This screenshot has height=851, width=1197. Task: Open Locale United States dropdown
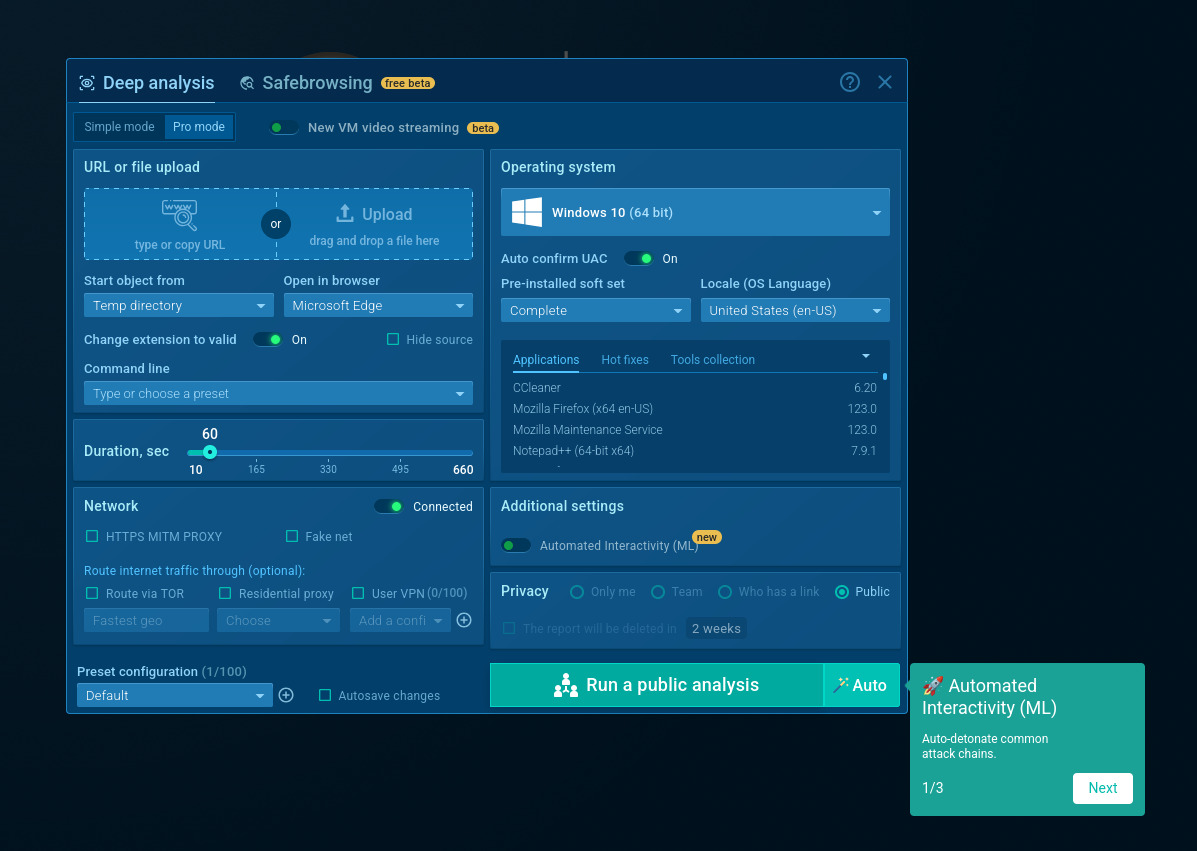tap(795, 311)
